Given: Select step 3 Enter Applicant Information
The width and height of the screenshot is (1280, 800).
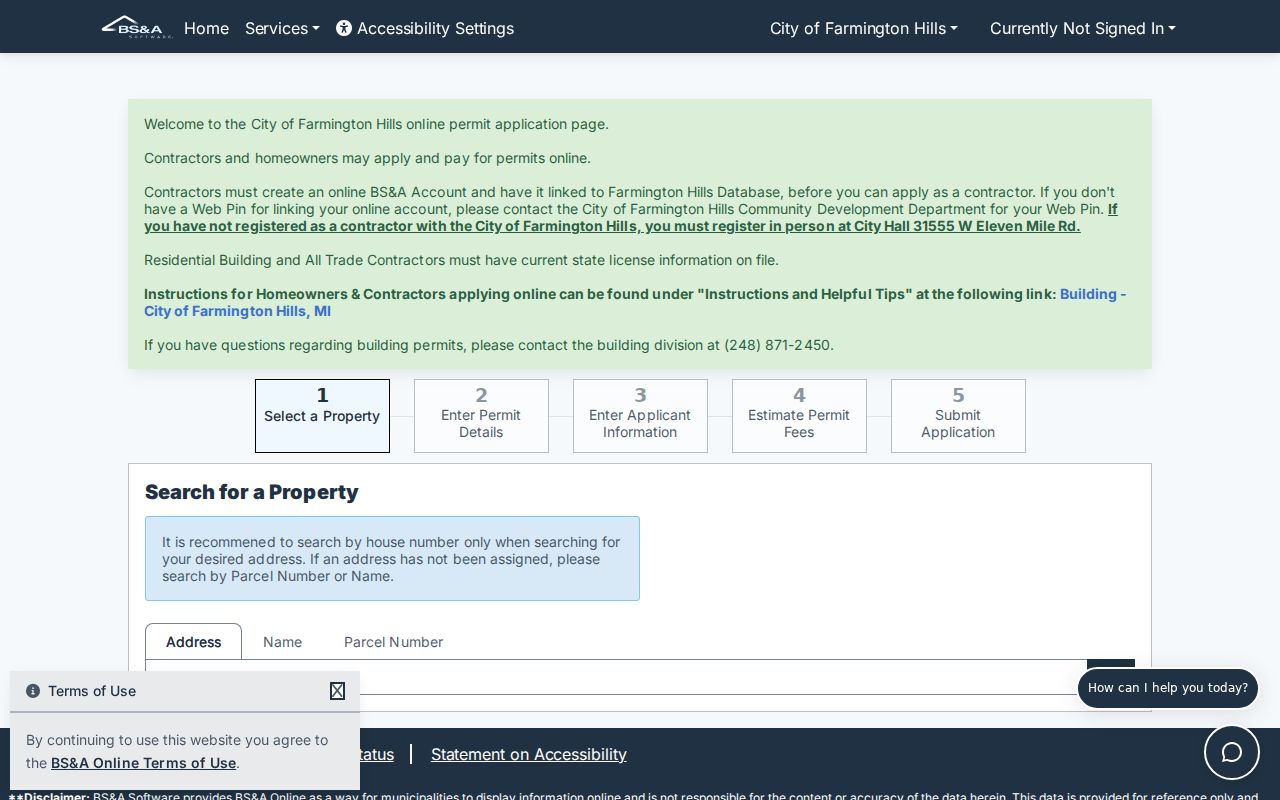Looking at the screenshot, I should tap(640, 416).
